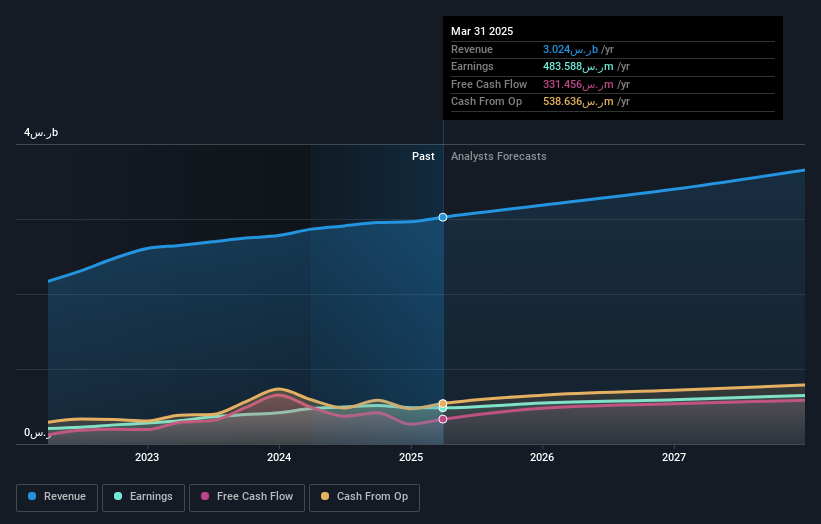
Task: Click the pink Free Cash Flow data point
Action: point(443,419)
